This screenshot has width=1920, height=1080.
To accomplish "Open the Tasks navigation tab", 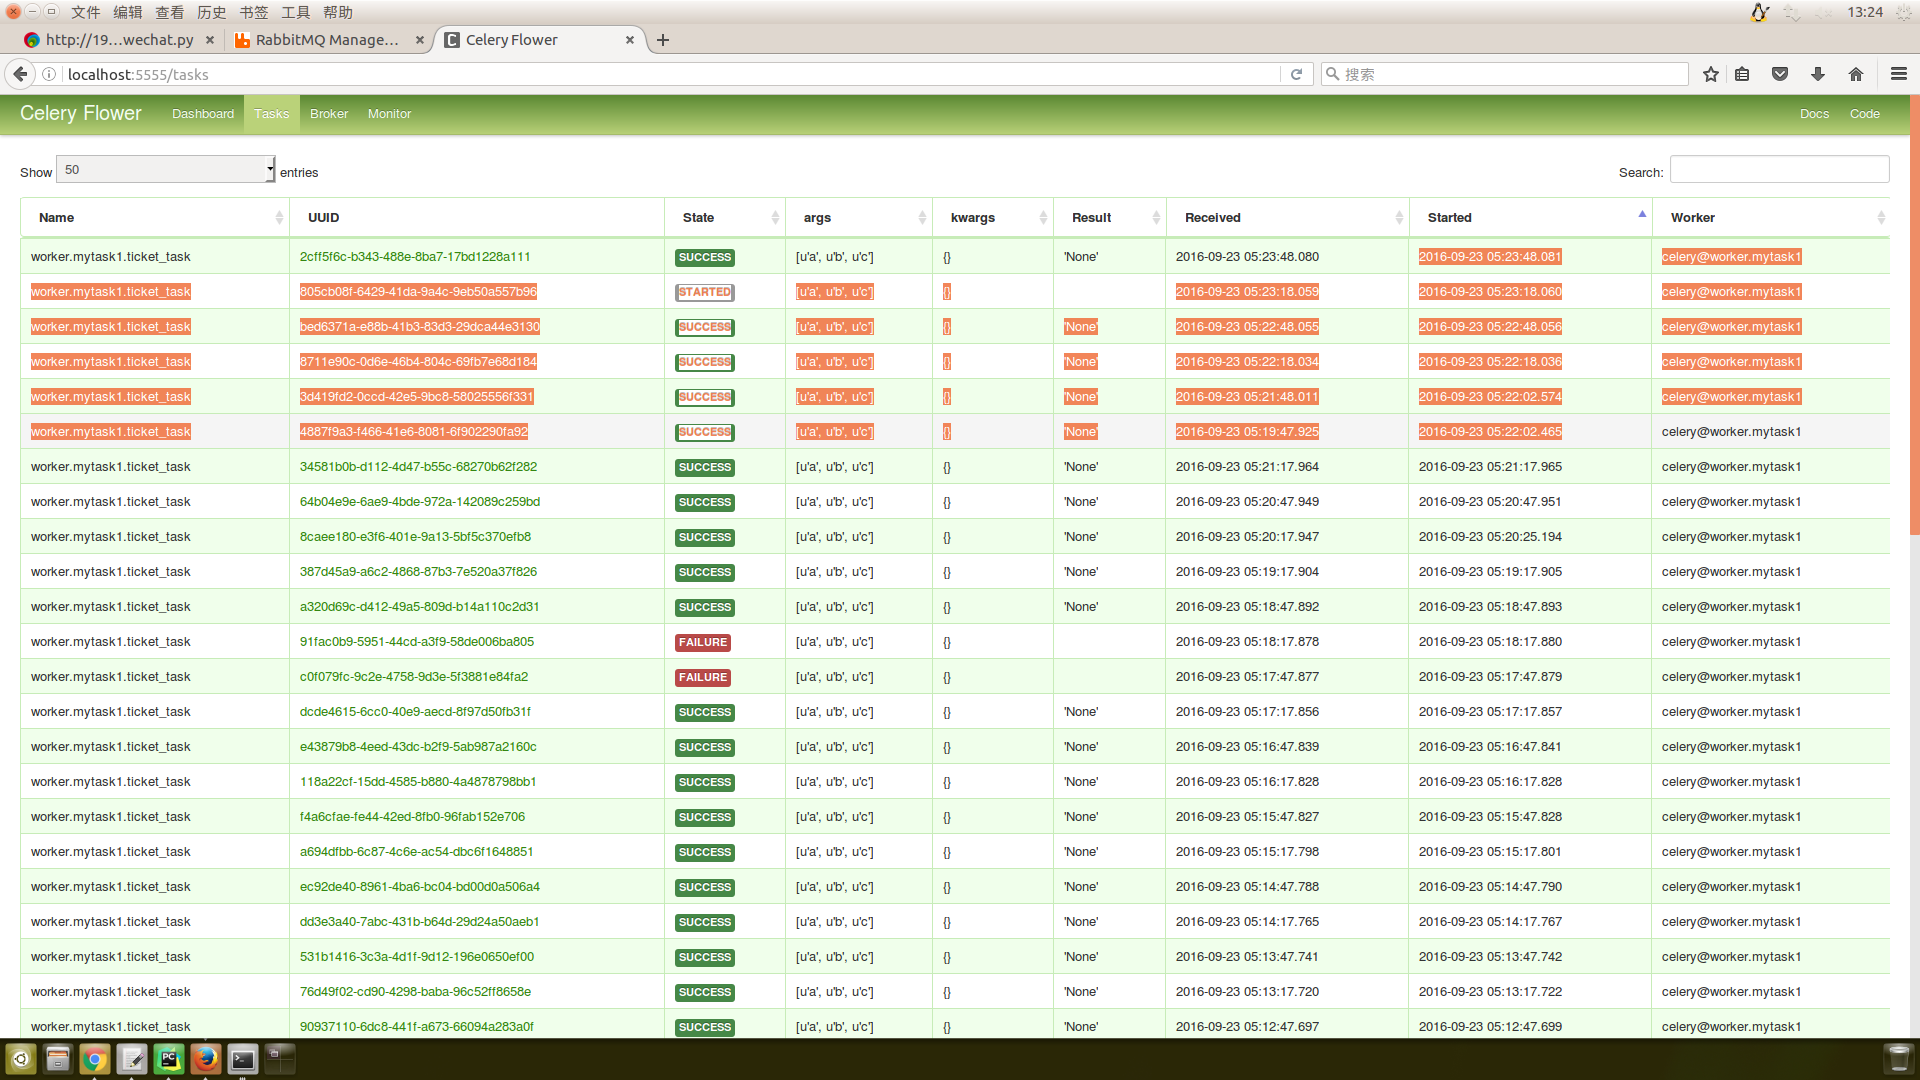I will 271,114.
